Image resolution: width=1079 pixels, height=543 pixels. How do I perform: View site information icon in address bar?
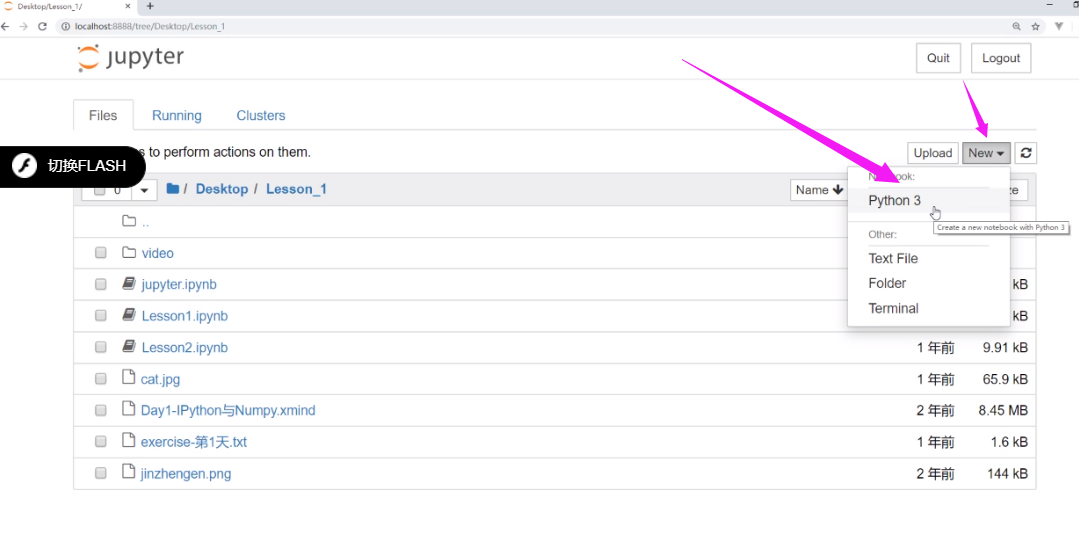(x=66, y=26)
